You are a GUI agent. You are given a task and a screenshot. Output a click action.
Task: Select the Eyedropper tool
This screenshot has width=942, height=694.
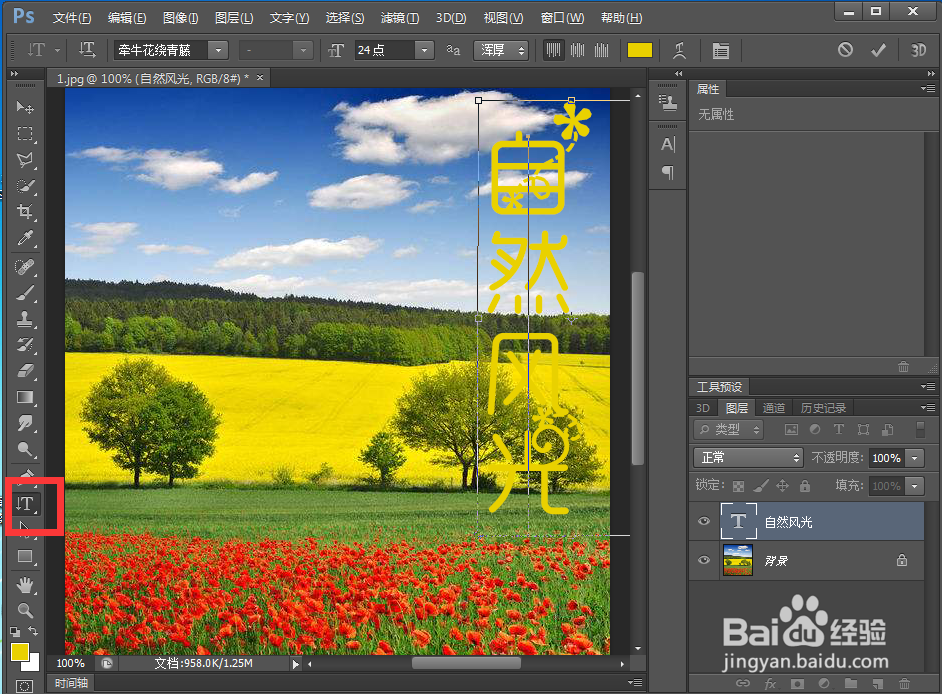tap(25, 238)
